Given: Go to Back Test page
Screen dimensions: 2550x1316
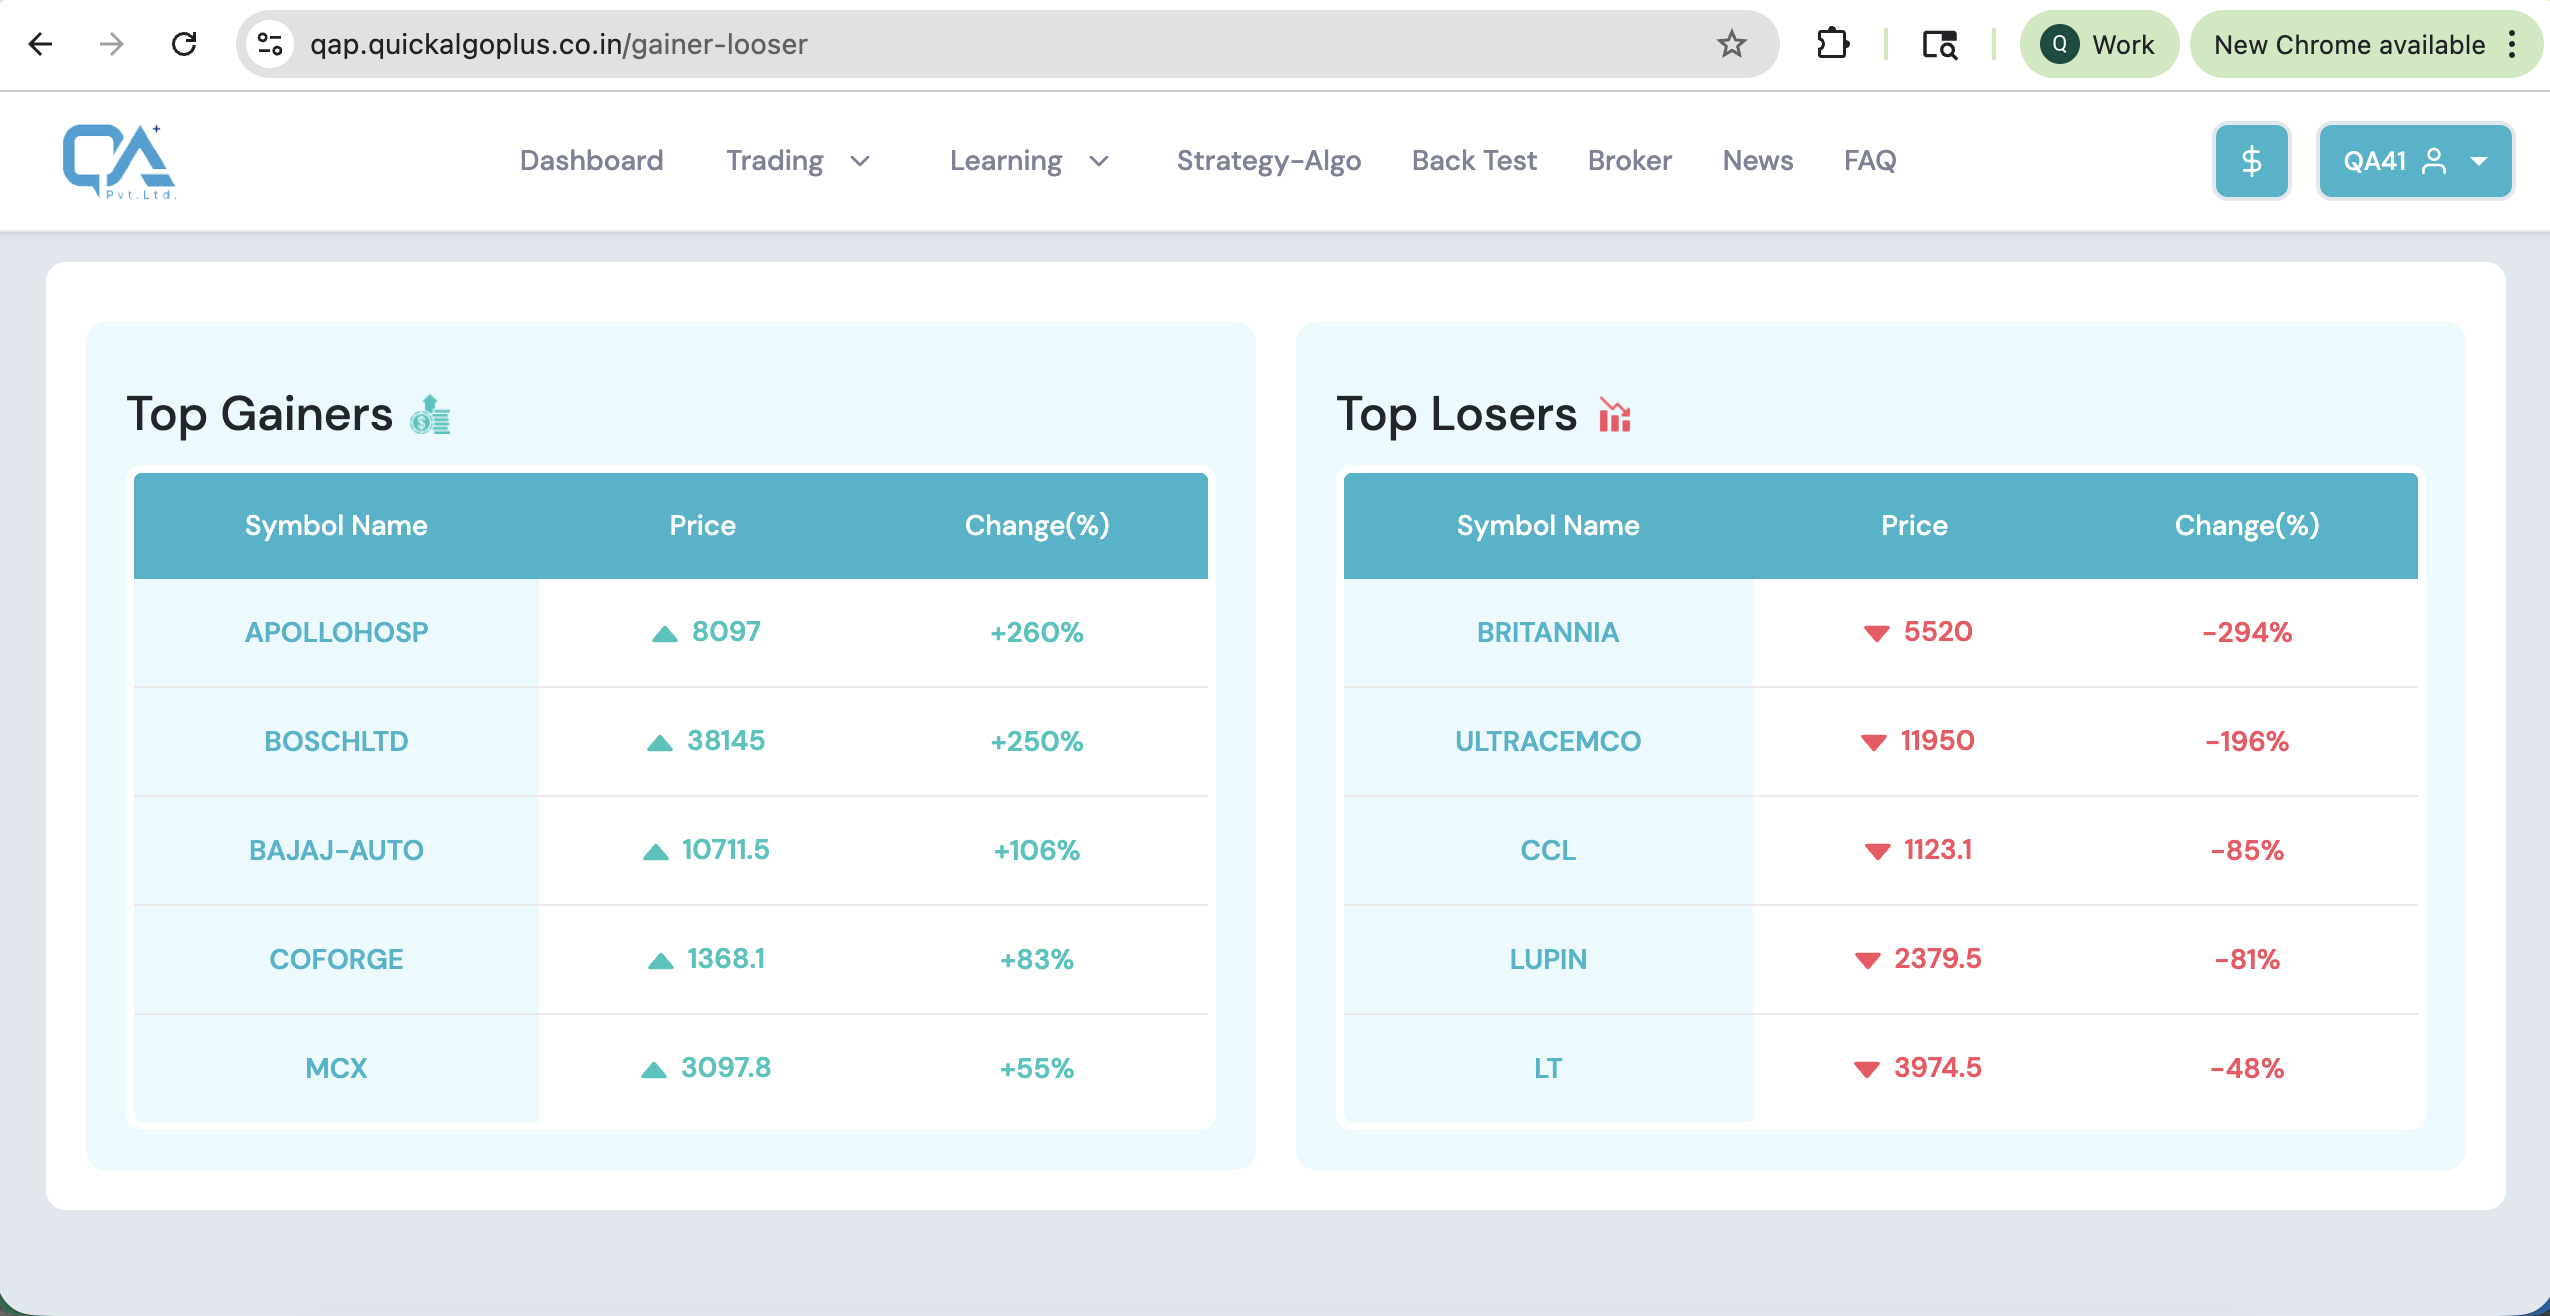Looking at the screenshot, I should 1474,161.
